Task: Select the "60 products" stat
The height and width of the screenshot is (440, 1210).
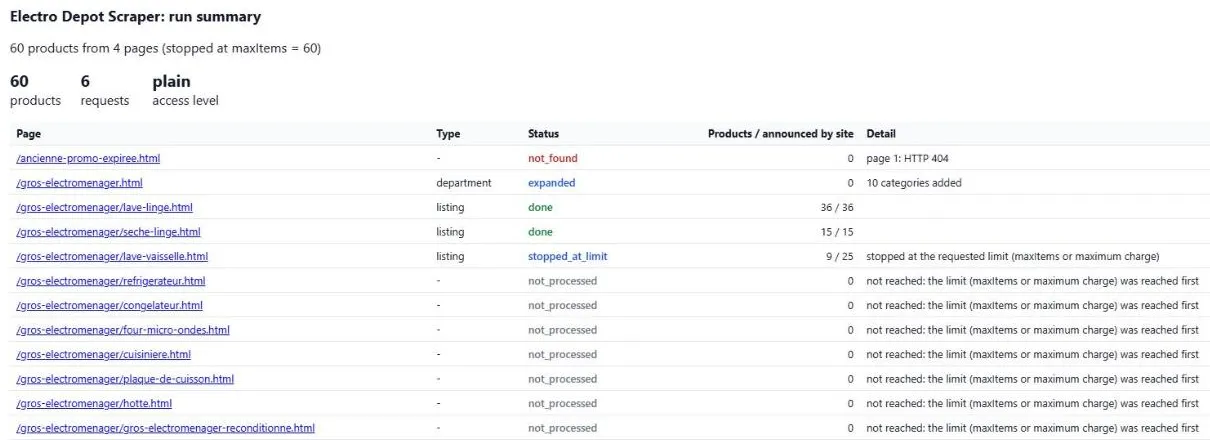Action: [x=35, y=90]
